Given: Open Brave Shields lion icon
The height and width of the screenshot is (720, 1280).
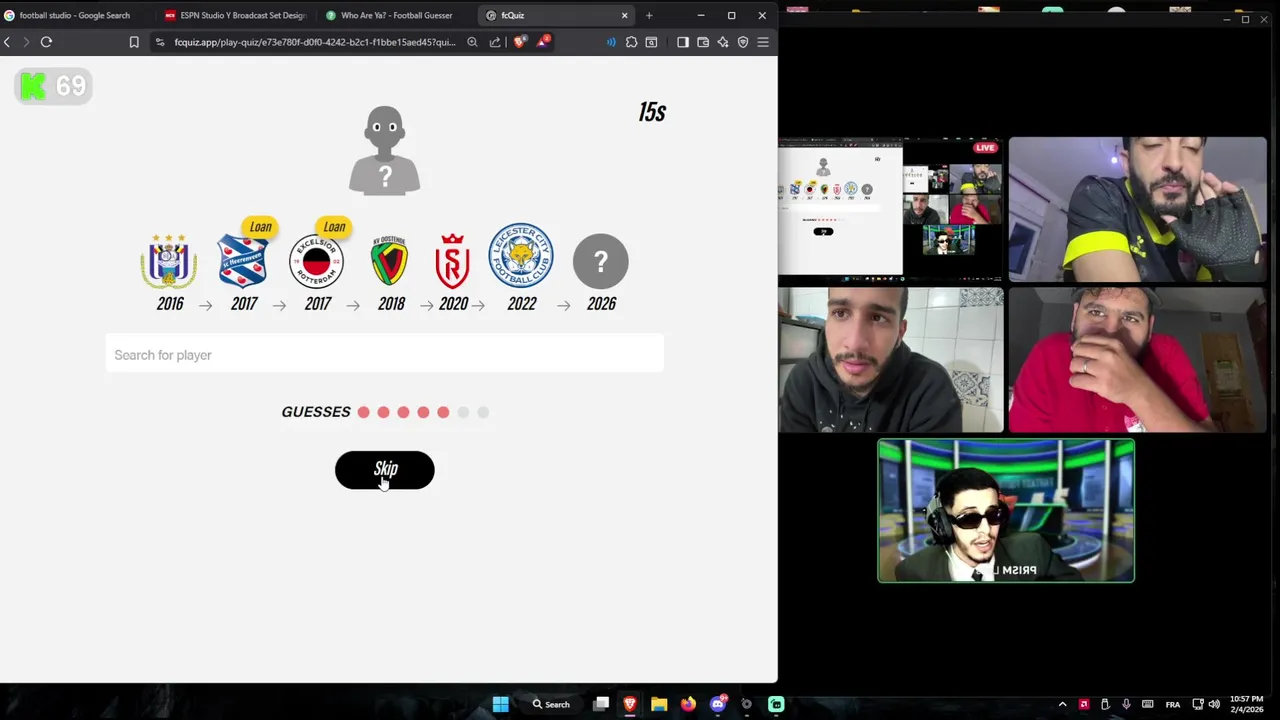Looking at the screenshot, I should coord(519,42).
